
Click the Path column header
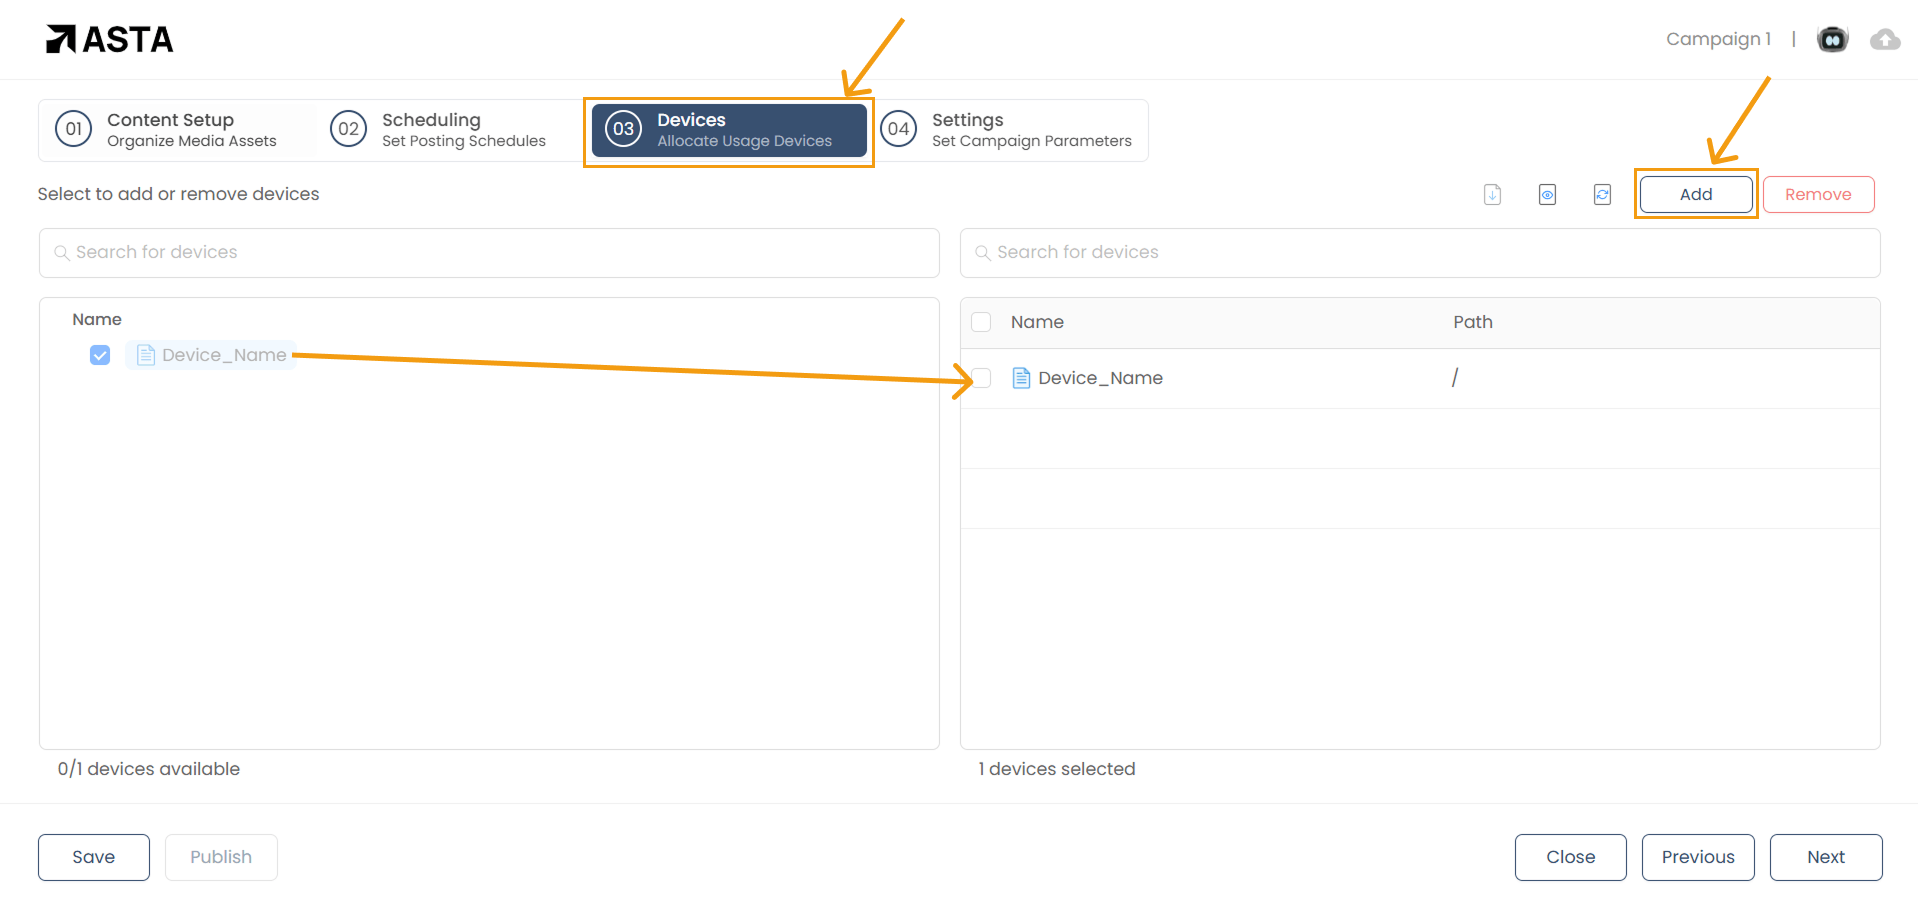(1472, 322)
